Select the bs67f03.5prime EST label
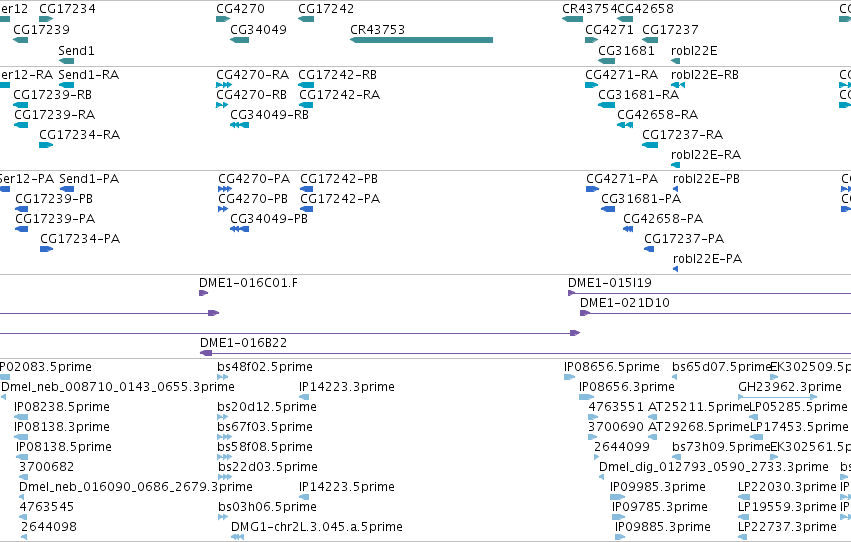 265,427
